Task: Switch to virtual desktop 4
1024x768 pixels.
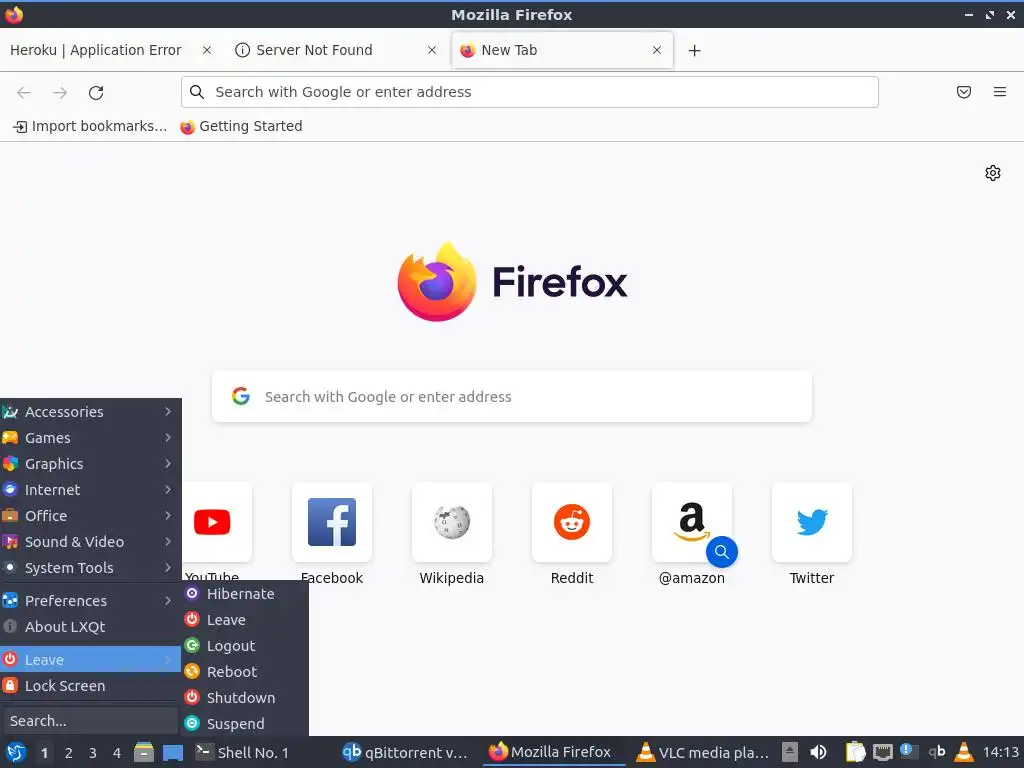Action: pos(117,753)
